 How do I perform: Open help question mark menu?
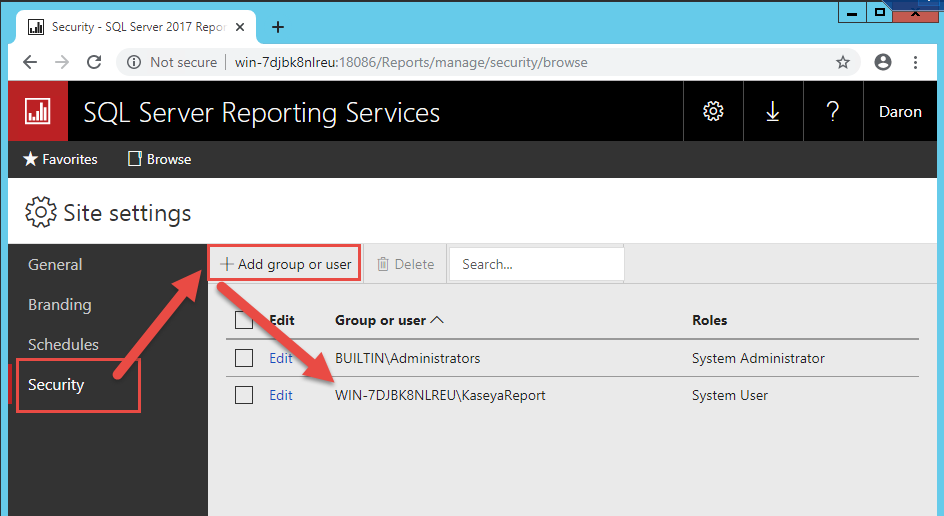(833, 111)
